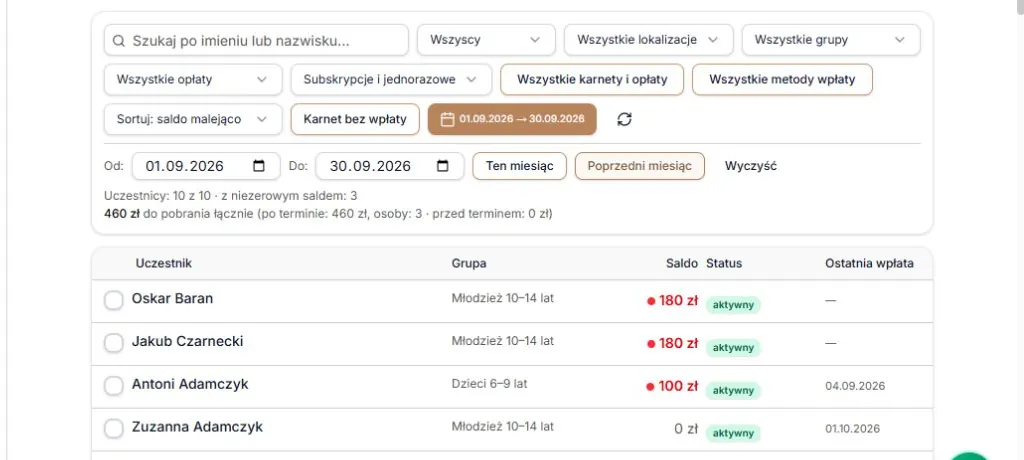Click the Dzieci 6–9 lat group cell
The image size is (1024, 460).
pos(489,384)
